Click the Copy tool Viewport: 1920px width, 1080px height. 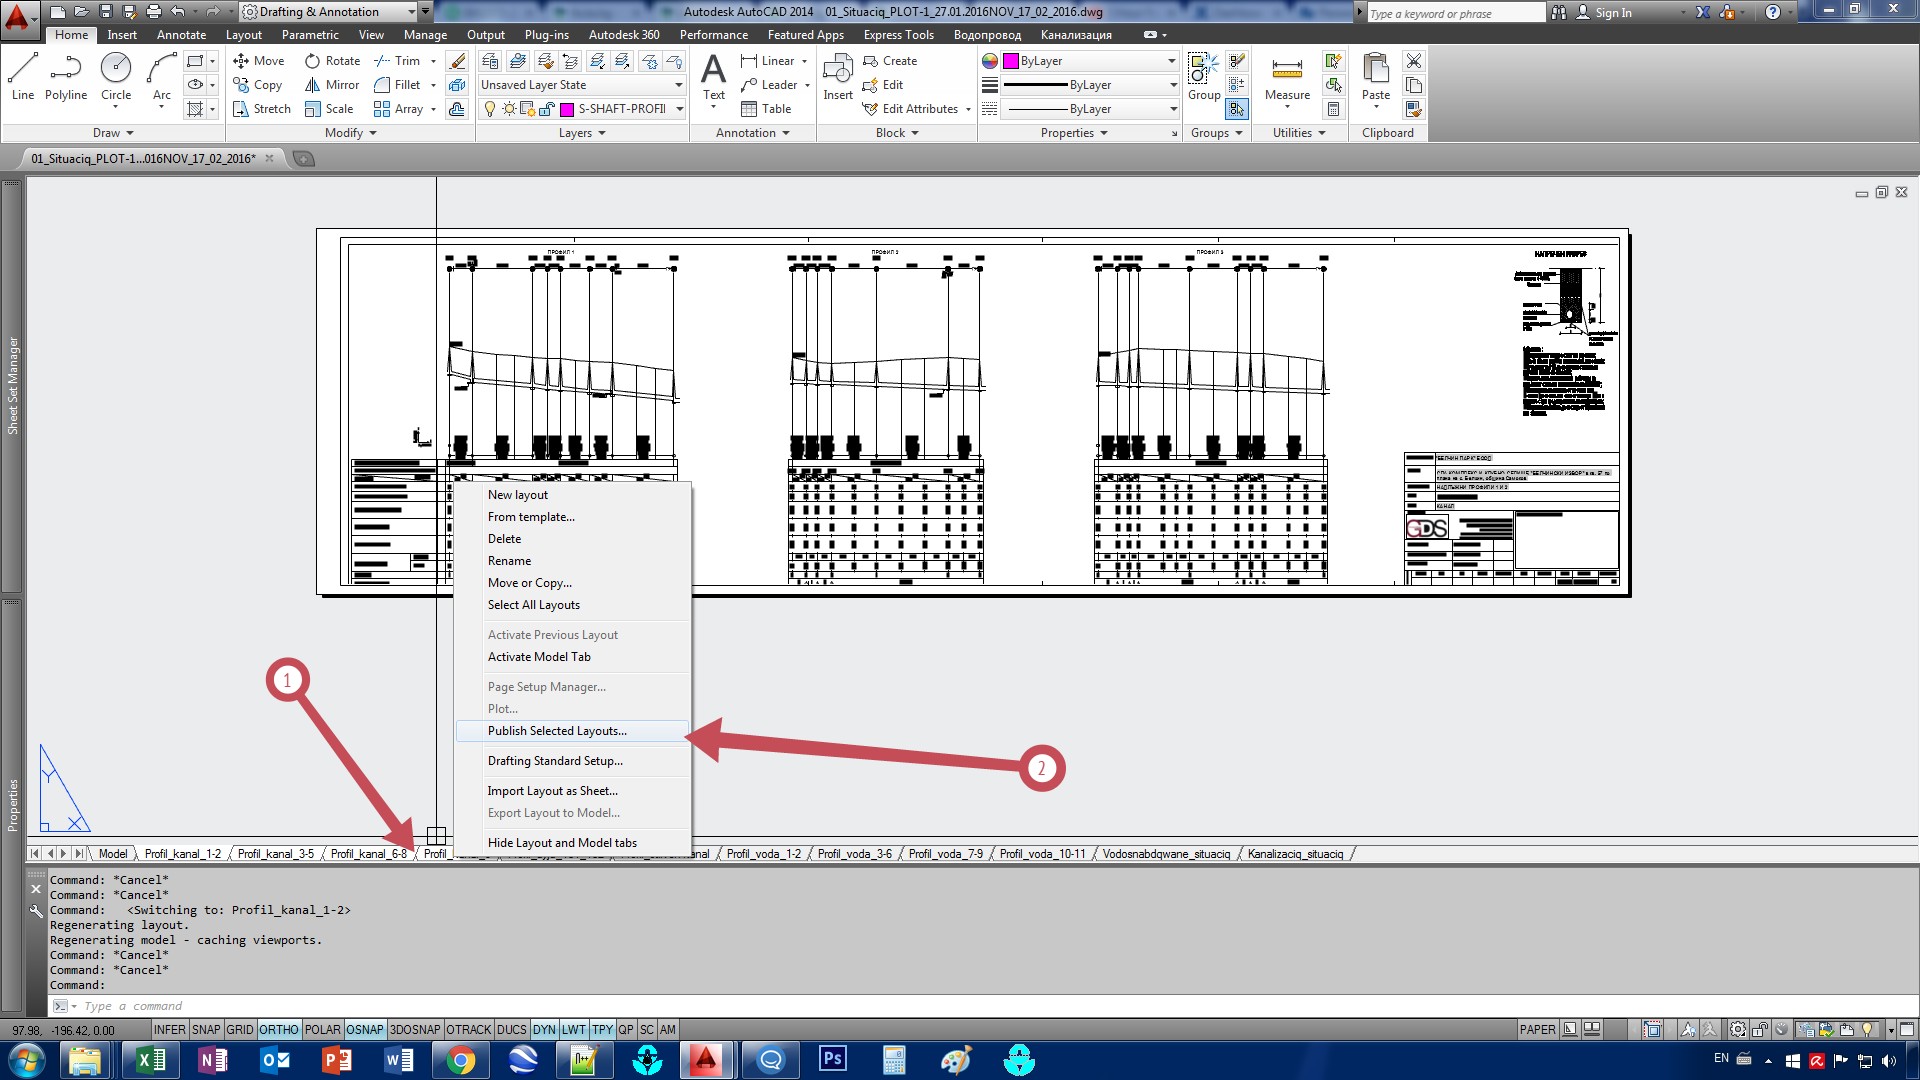click(258, 85)
